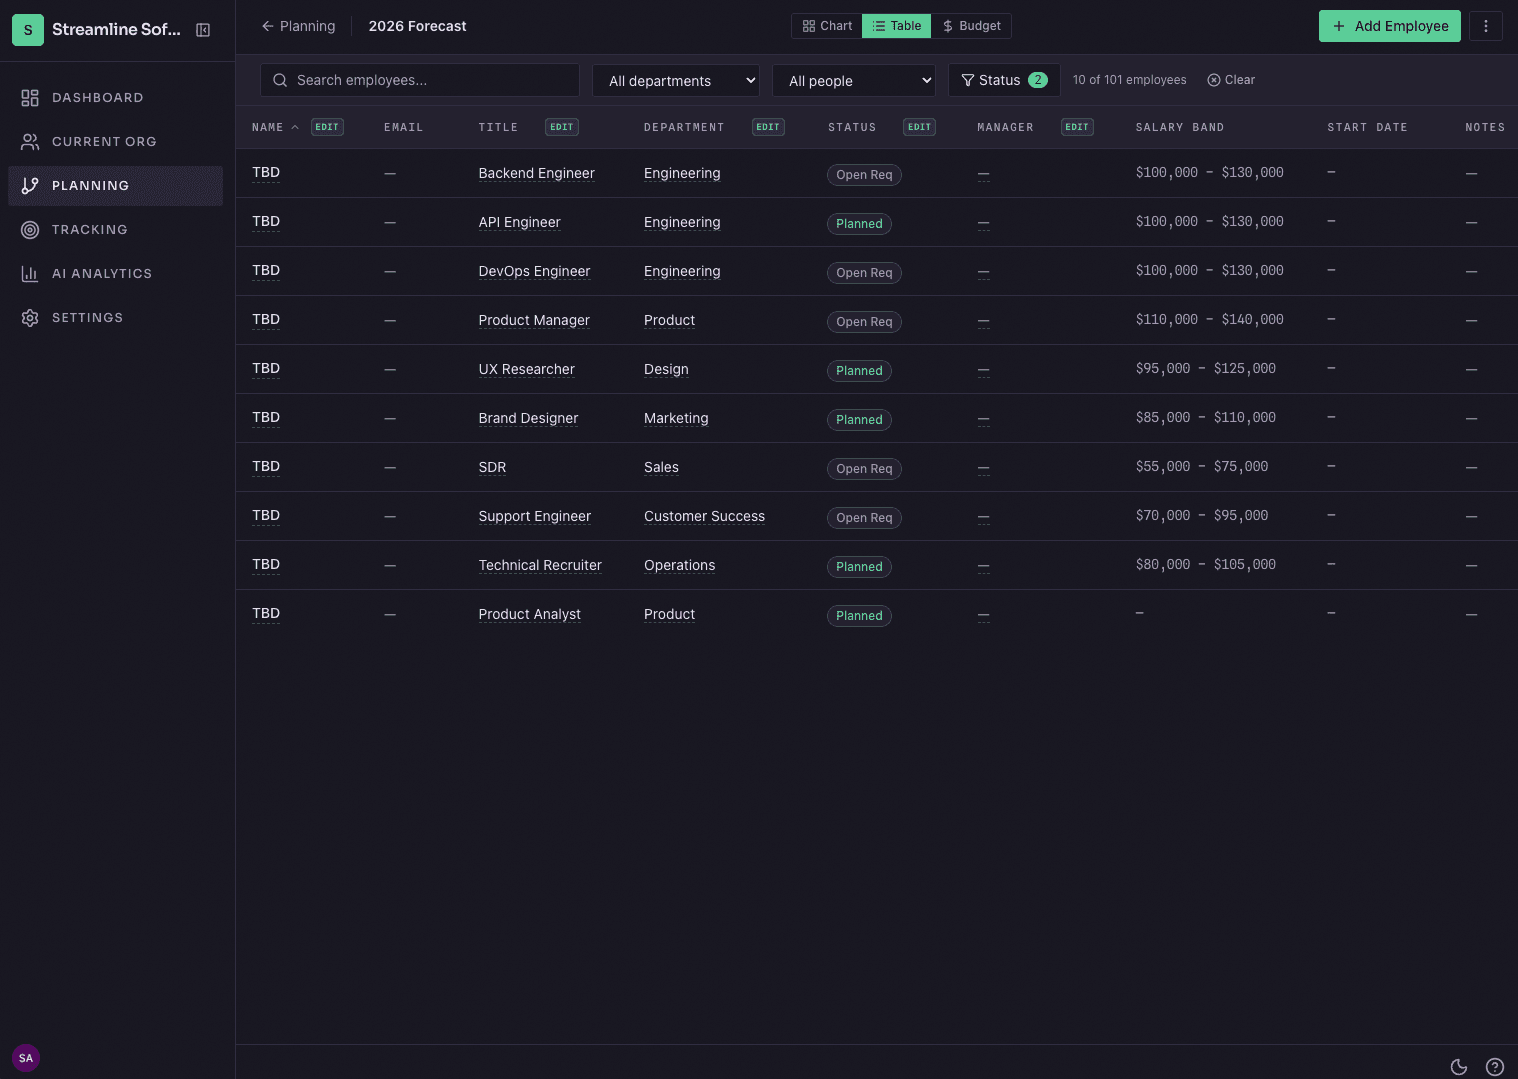Screen dimensions: 1518x1079
Task: Click the Product Analyst title
Action: point(529,614)
